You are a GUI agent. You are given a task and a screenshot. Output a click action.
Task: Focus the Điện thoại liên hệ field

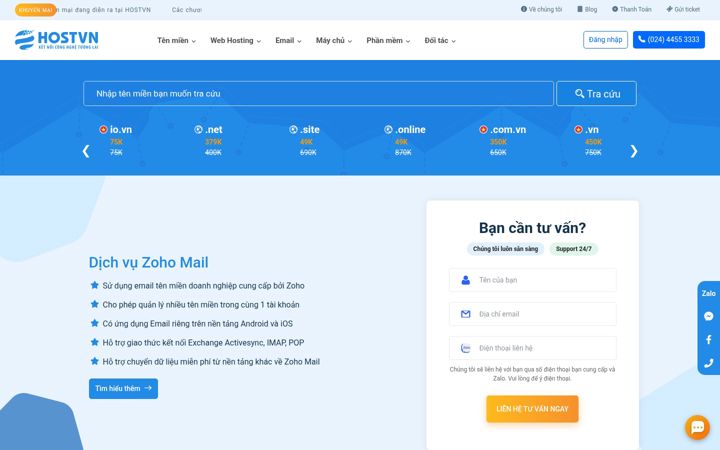click(533, 348)
